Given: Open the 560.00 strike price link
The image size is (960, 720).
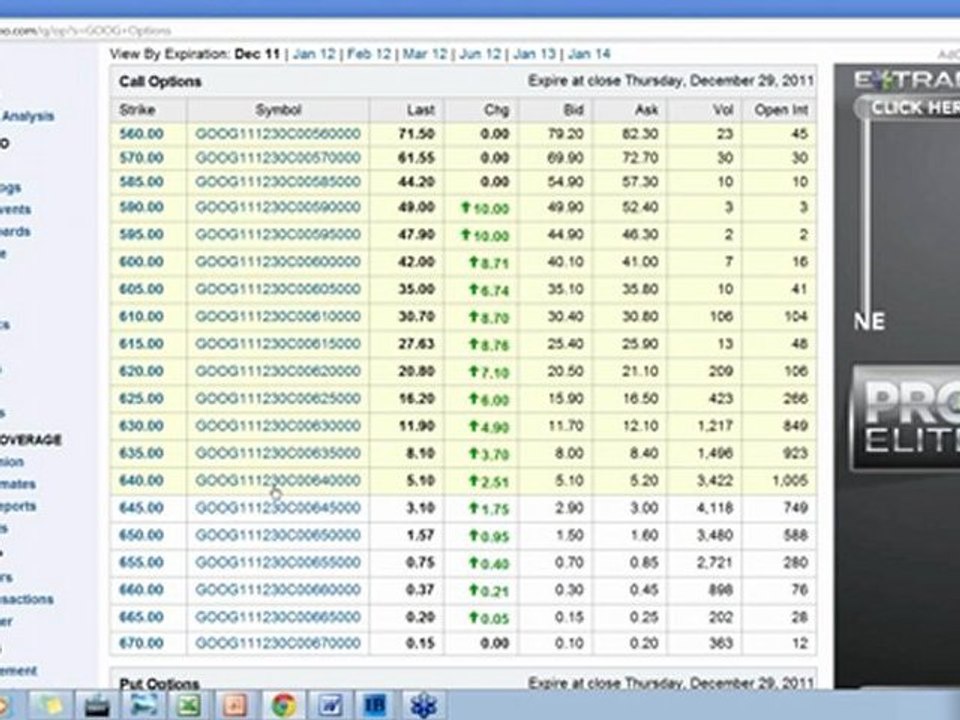Looking at the screenshot, I should tap(141, 133).
